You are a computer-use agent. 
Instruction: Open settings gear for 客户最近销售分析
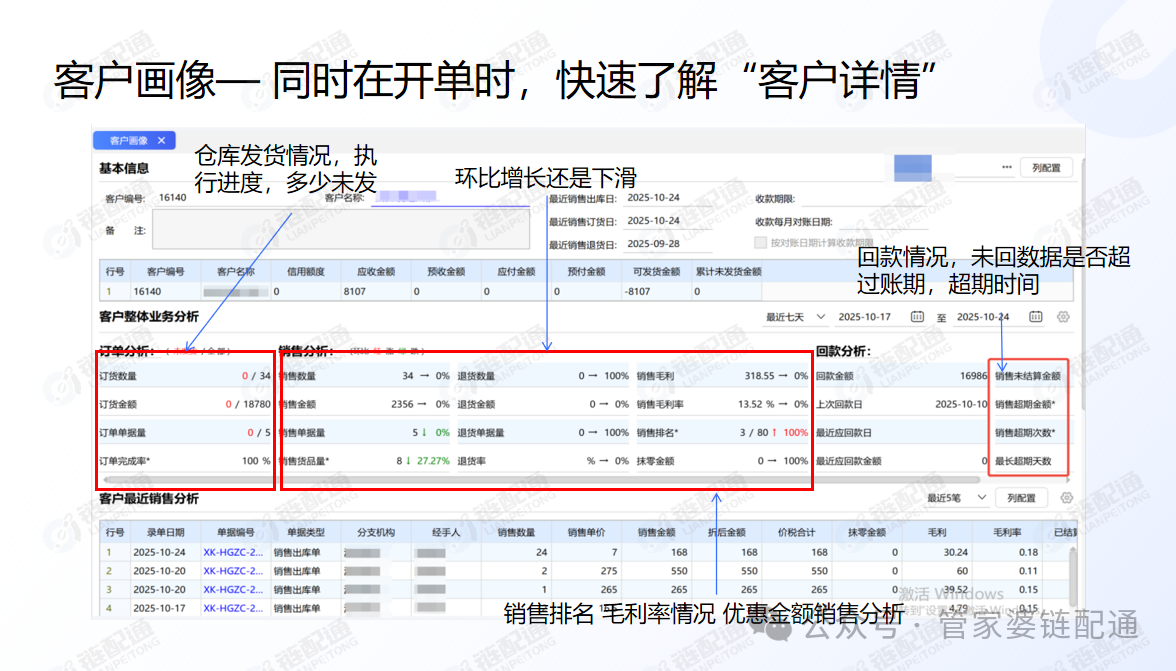coord(1066,498)
